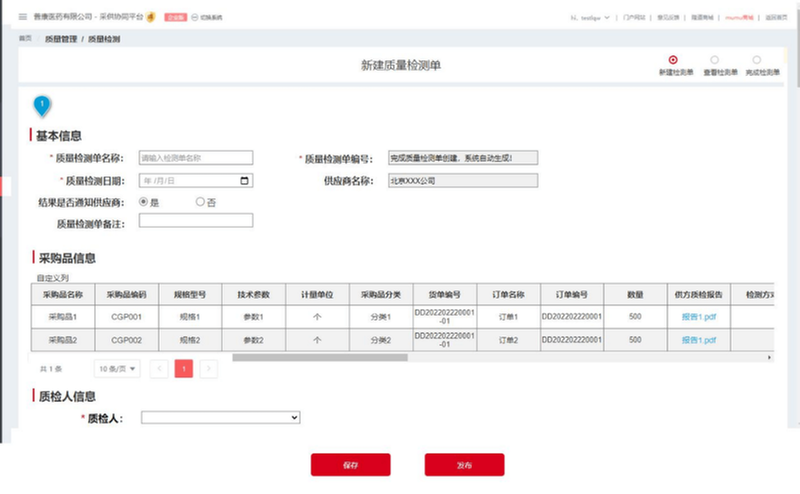Click the 规格型号 column header
800x494 pixels.
(190, 294)
